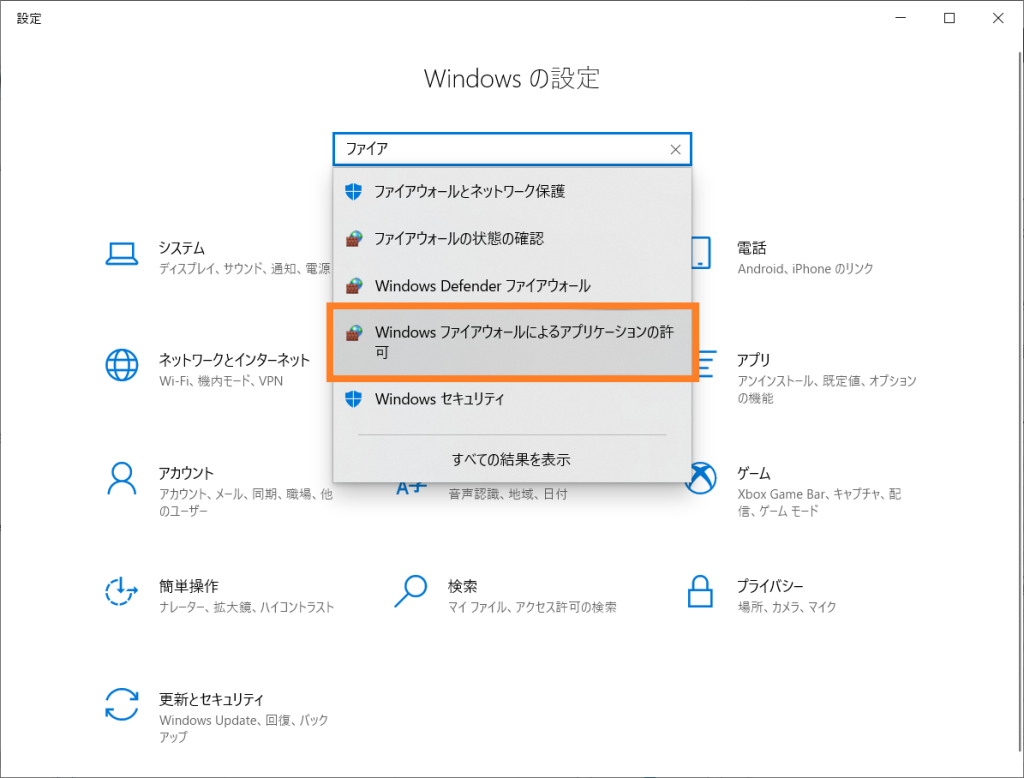This screenshot has height=778, width=1024.
Task: Select Windows ファイアウォールによるアプリケーションの許可 result
Action: click(x=513, y=342)
